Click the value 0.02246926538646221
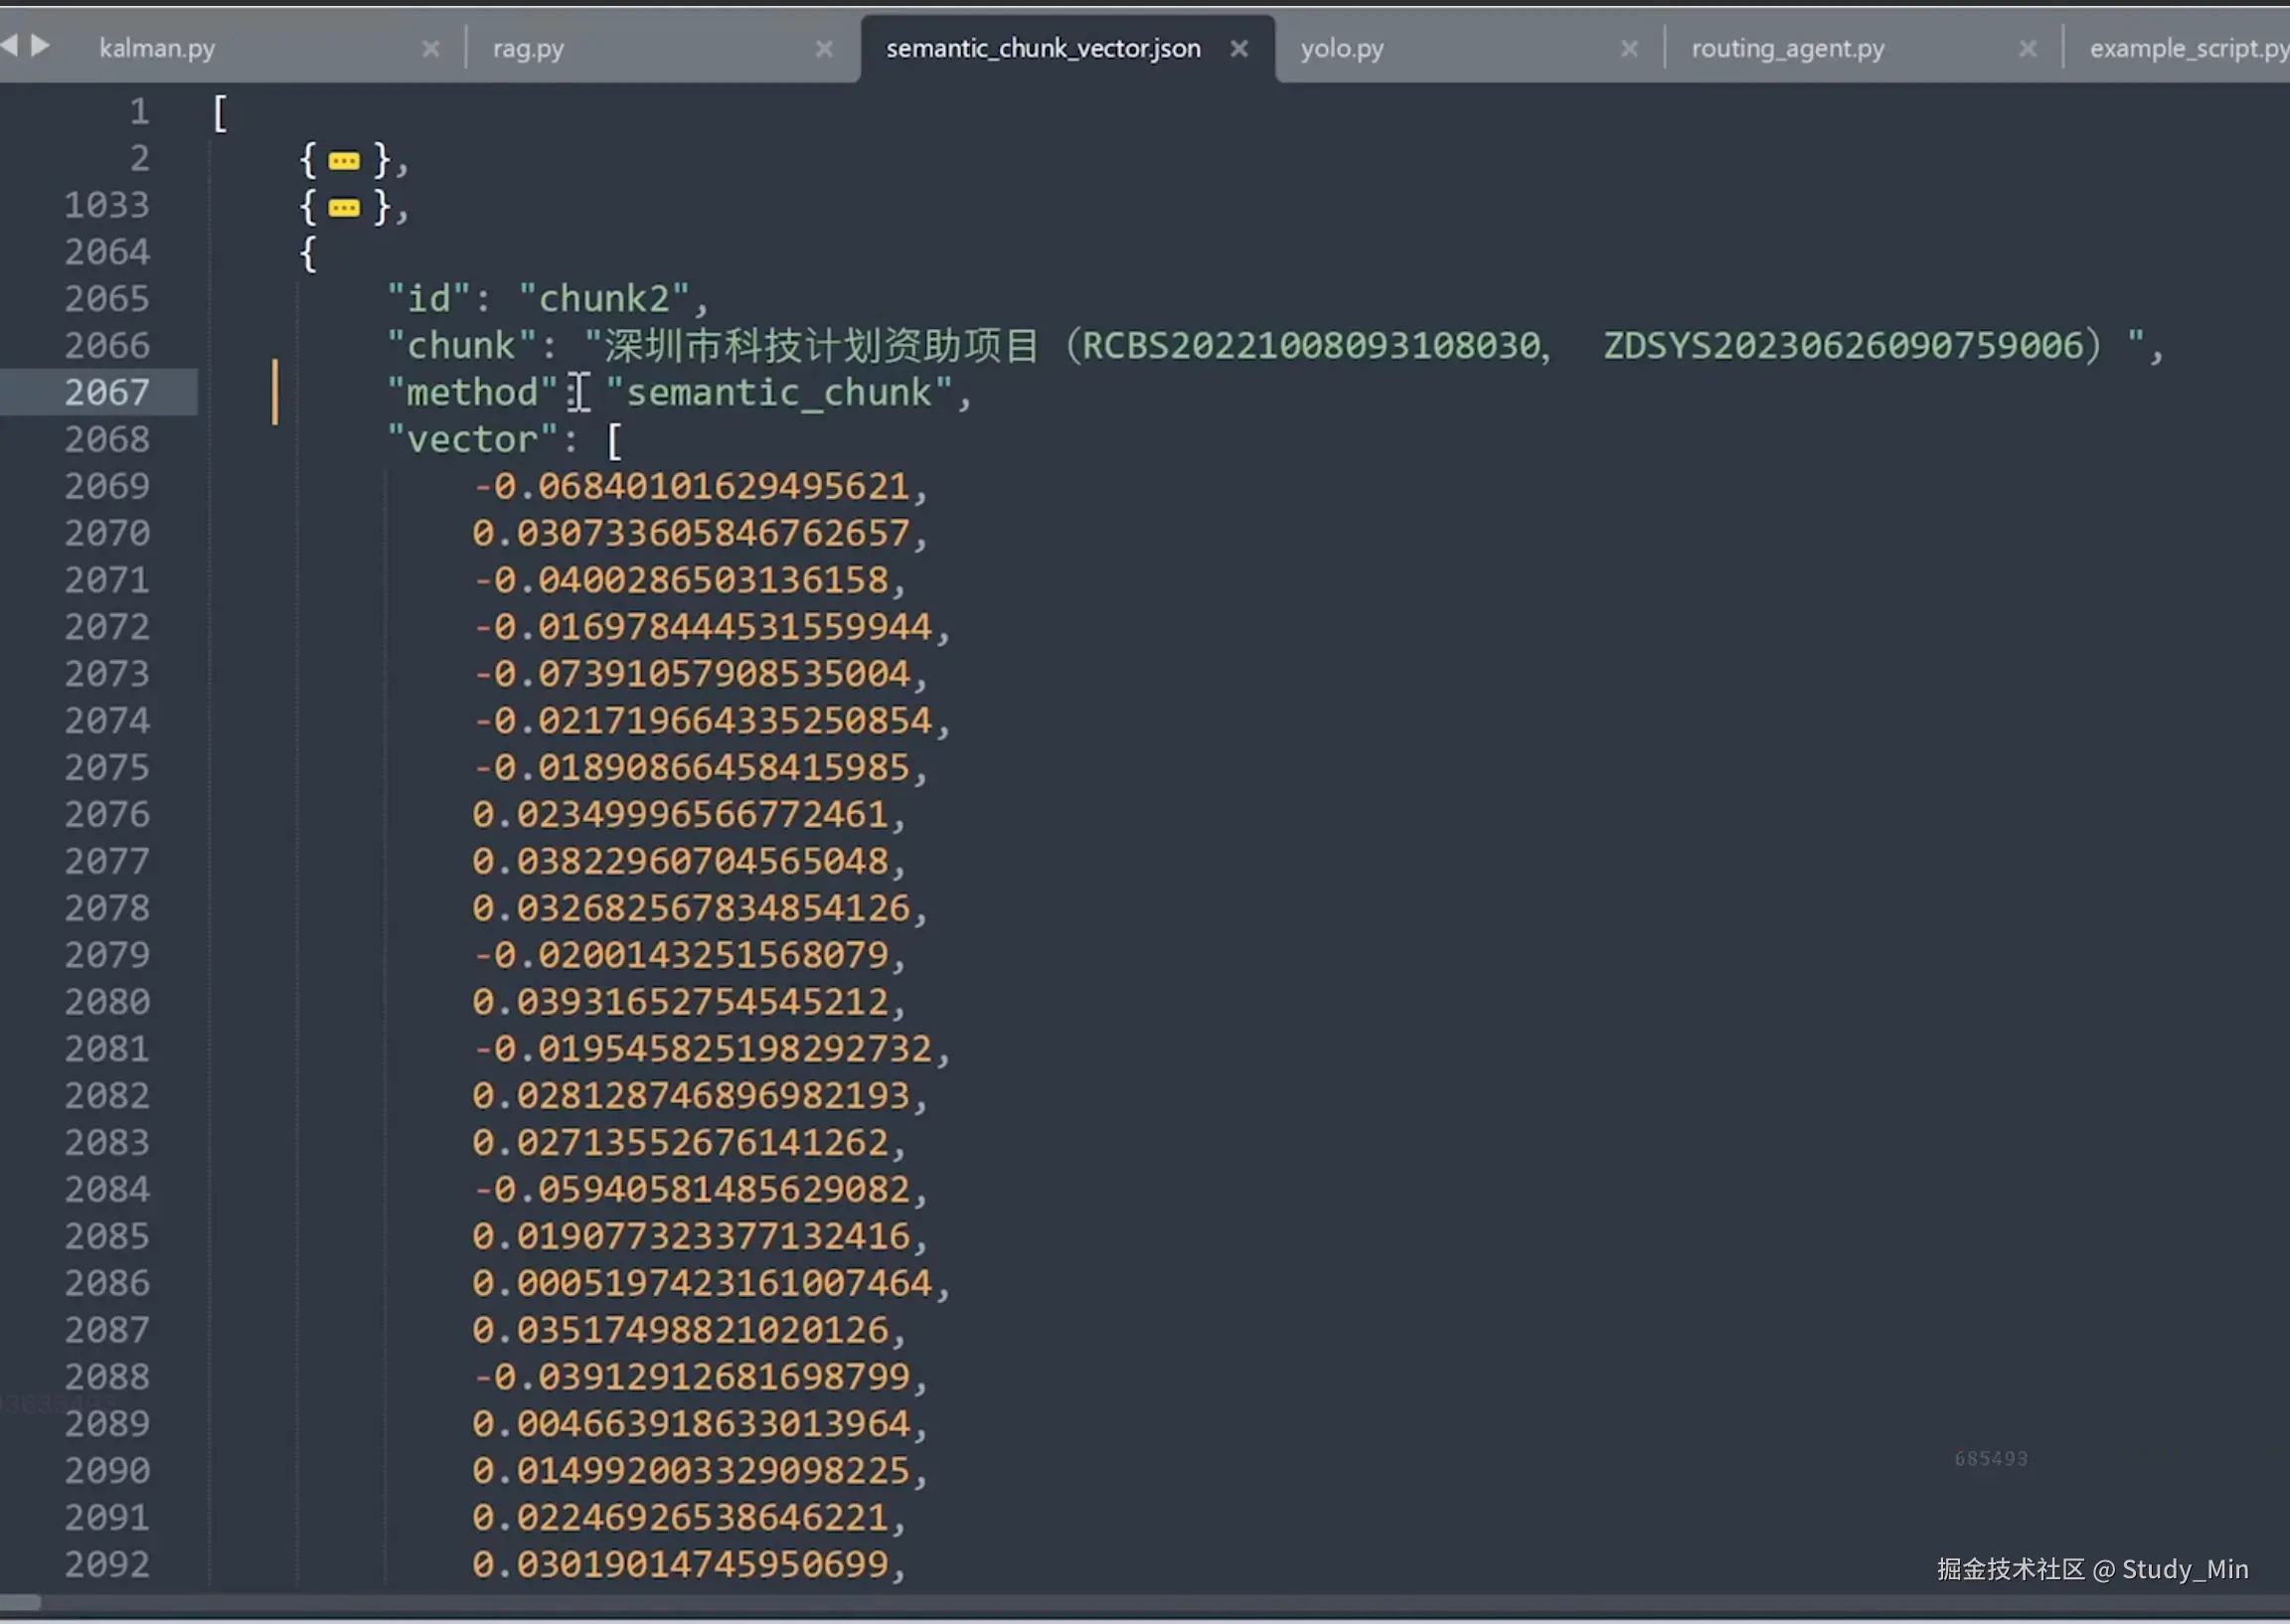The height and width of the screenshot is (1624, 2290). (x=680, y=1518)
